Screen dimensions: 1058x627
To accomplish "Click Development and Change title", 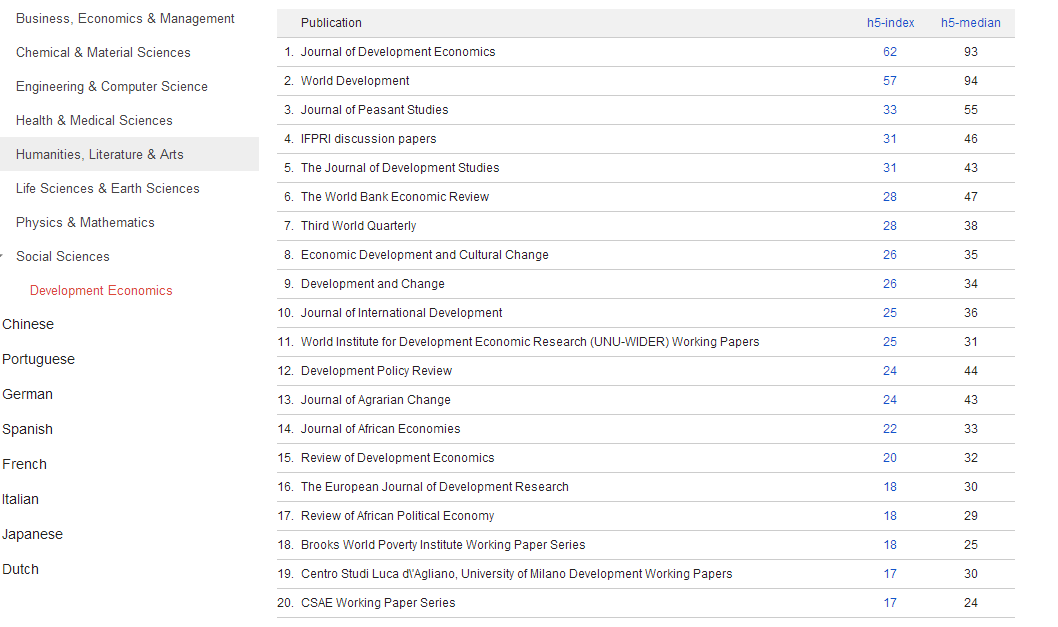I will tap(372, 284).
